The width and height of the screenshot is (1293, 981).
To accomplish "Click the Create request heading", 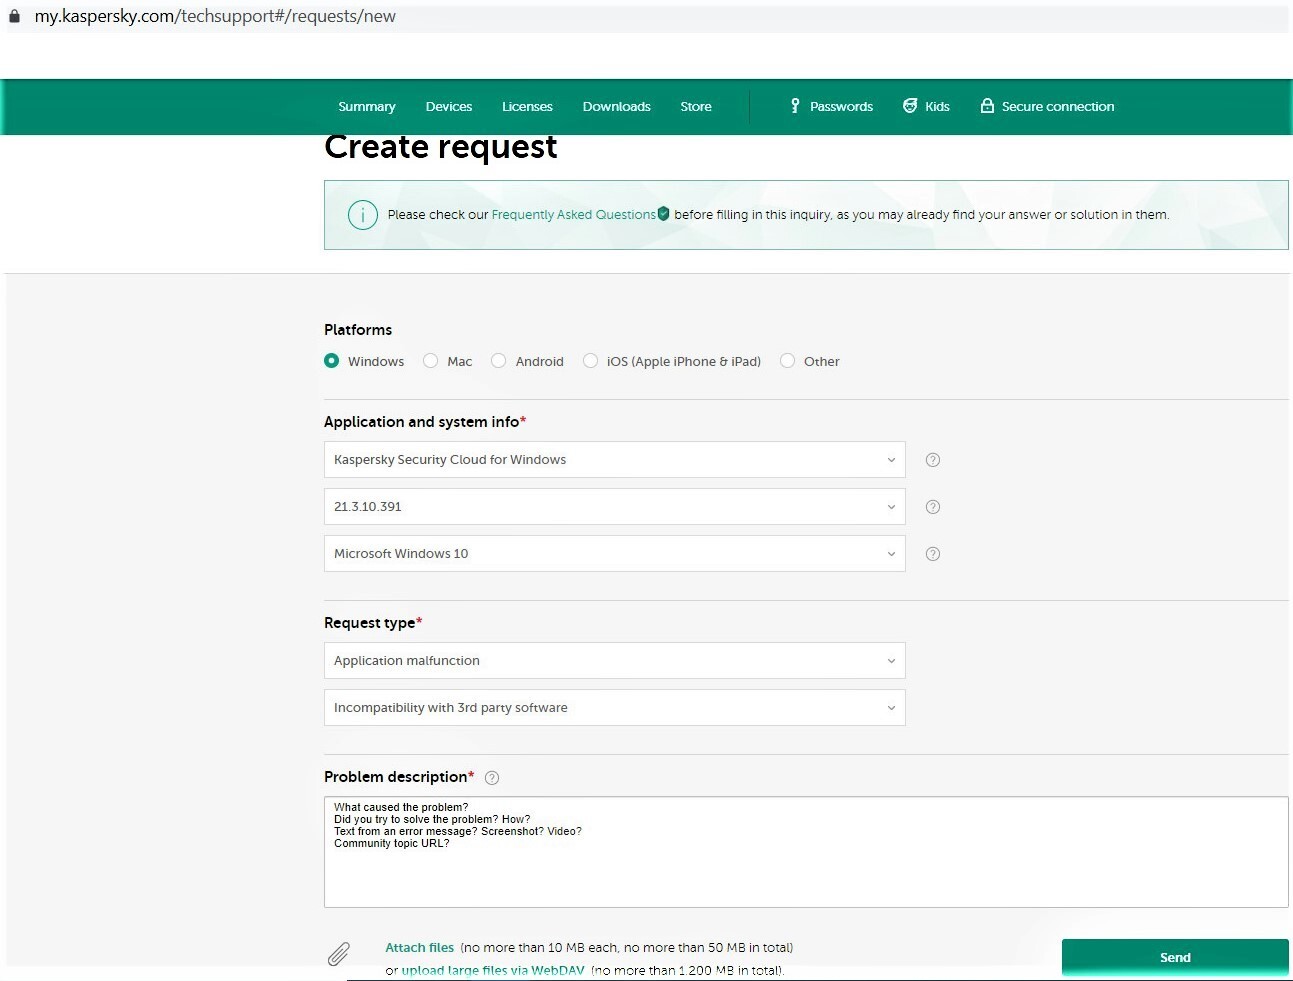I will pos(441,146).
